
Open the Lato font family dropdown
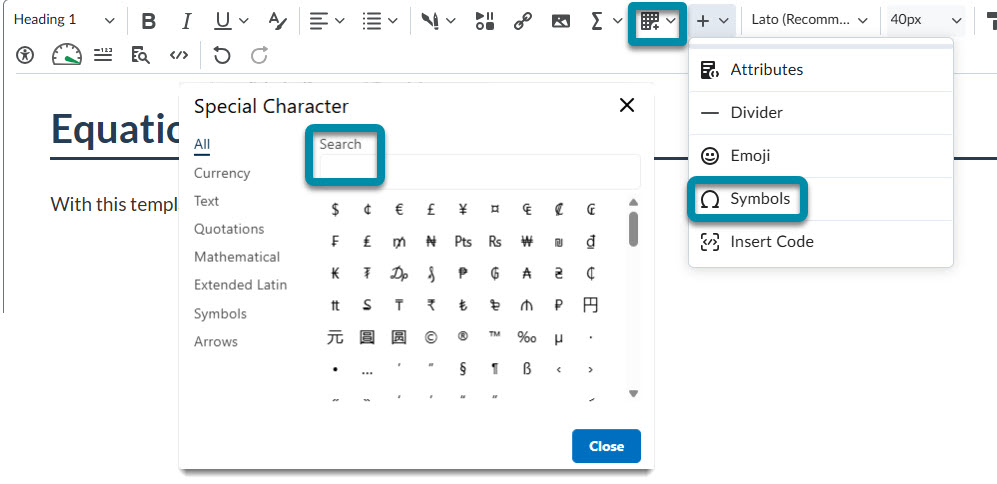pos(809,20)
